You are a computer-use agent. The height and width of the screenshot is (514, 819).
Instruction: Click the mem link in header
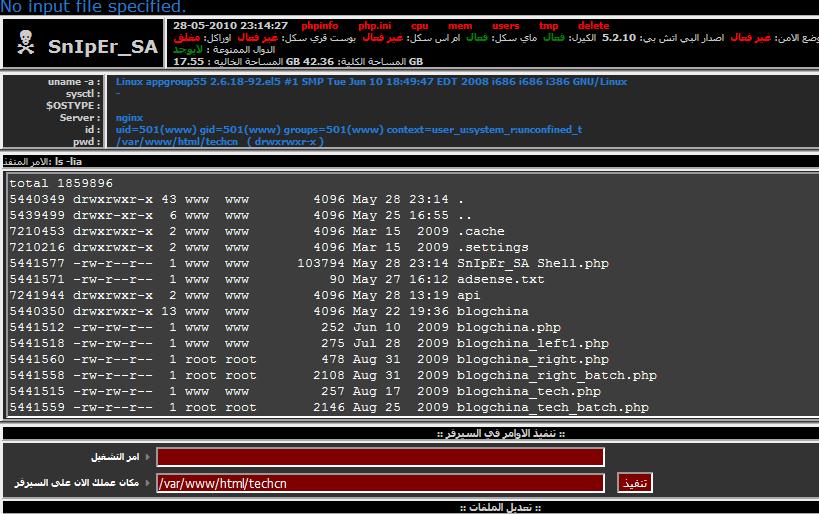pos(460,25)
